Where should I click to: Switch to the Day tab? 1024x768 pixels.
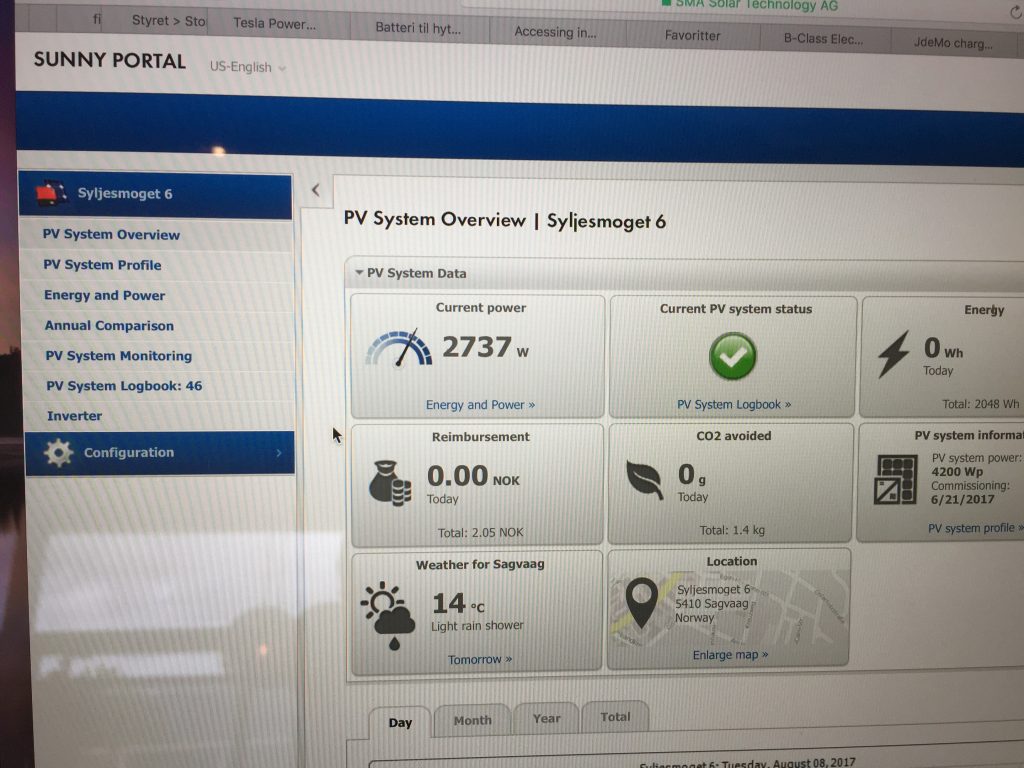tap(400, 722)
